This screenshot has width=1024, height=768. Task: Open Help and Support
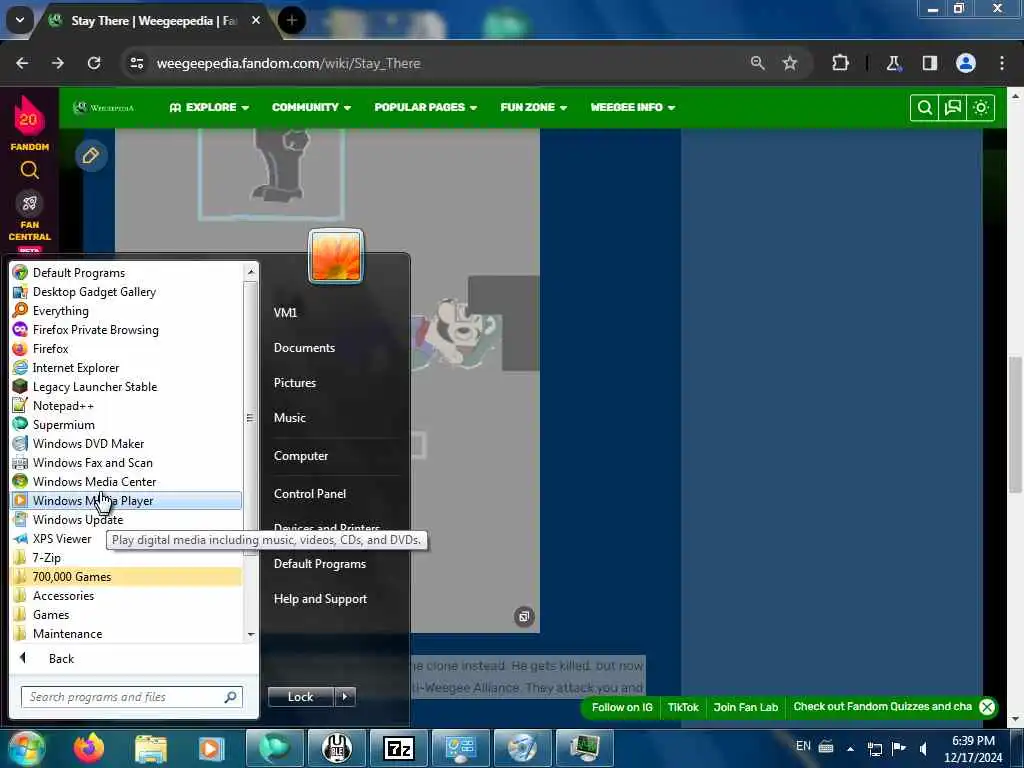click(320, 598)
